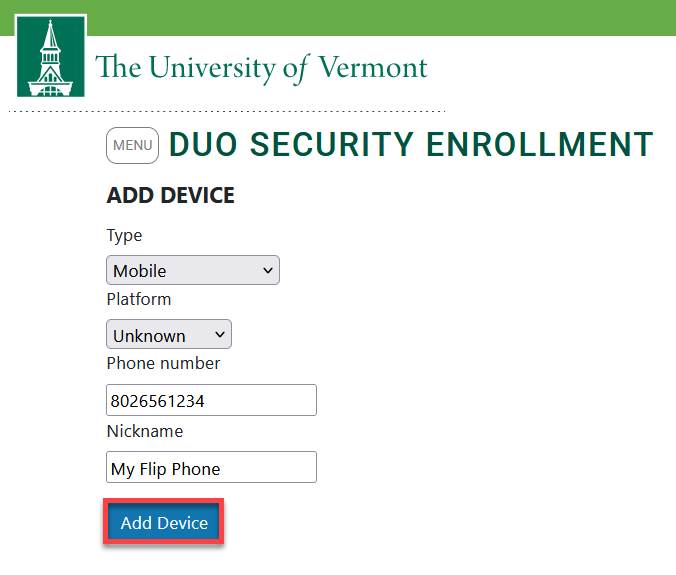The height and width of the screenshot is (575, 676).
Task: Click the Phone number field label
Action: 163,363
